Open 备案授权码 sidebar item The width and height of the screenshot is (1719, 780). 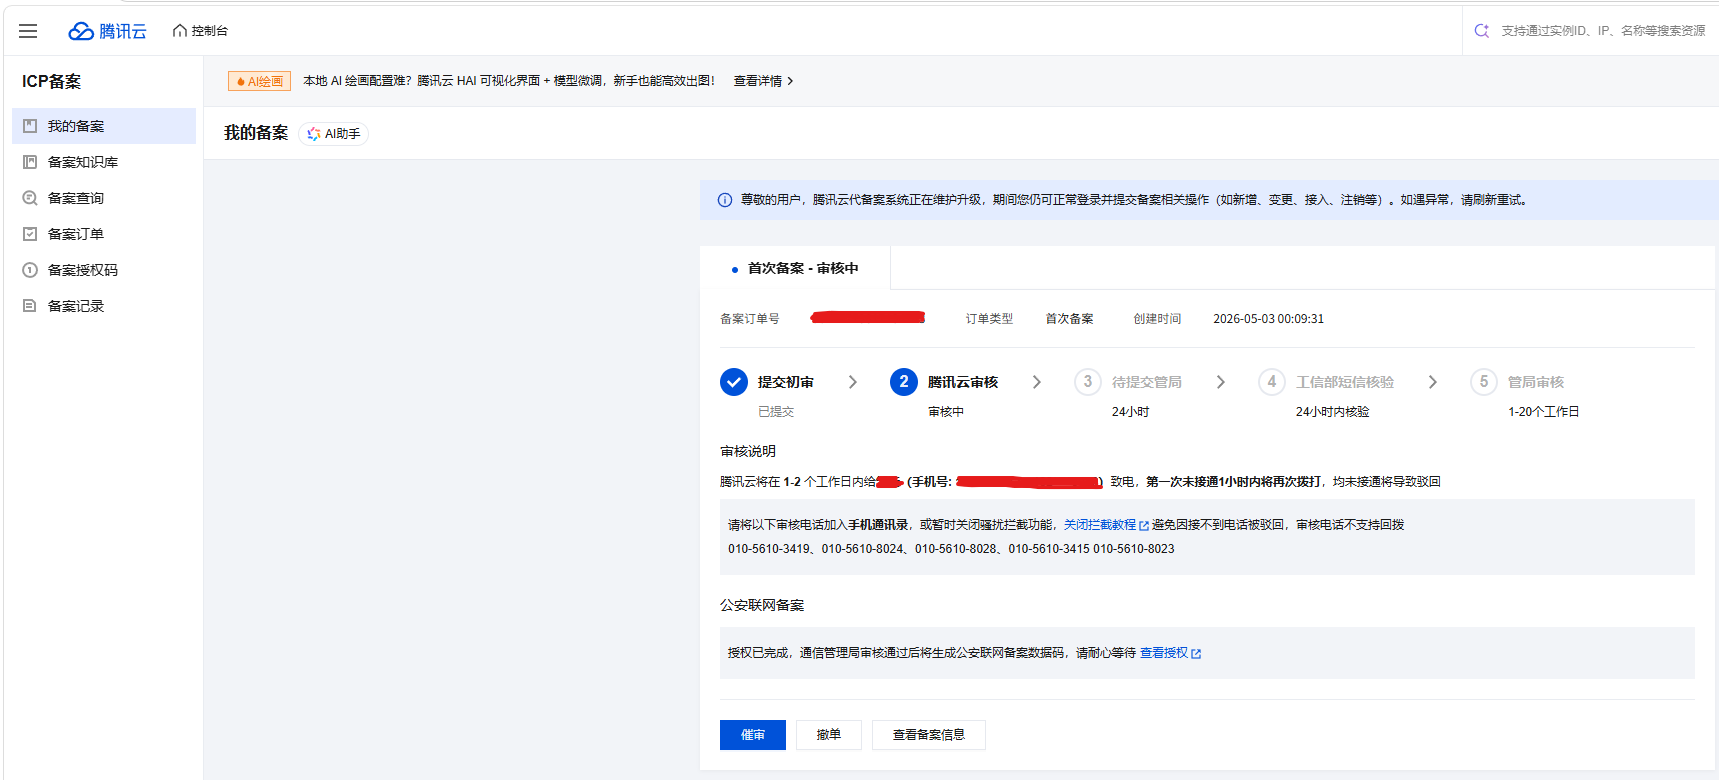[104, 270]
